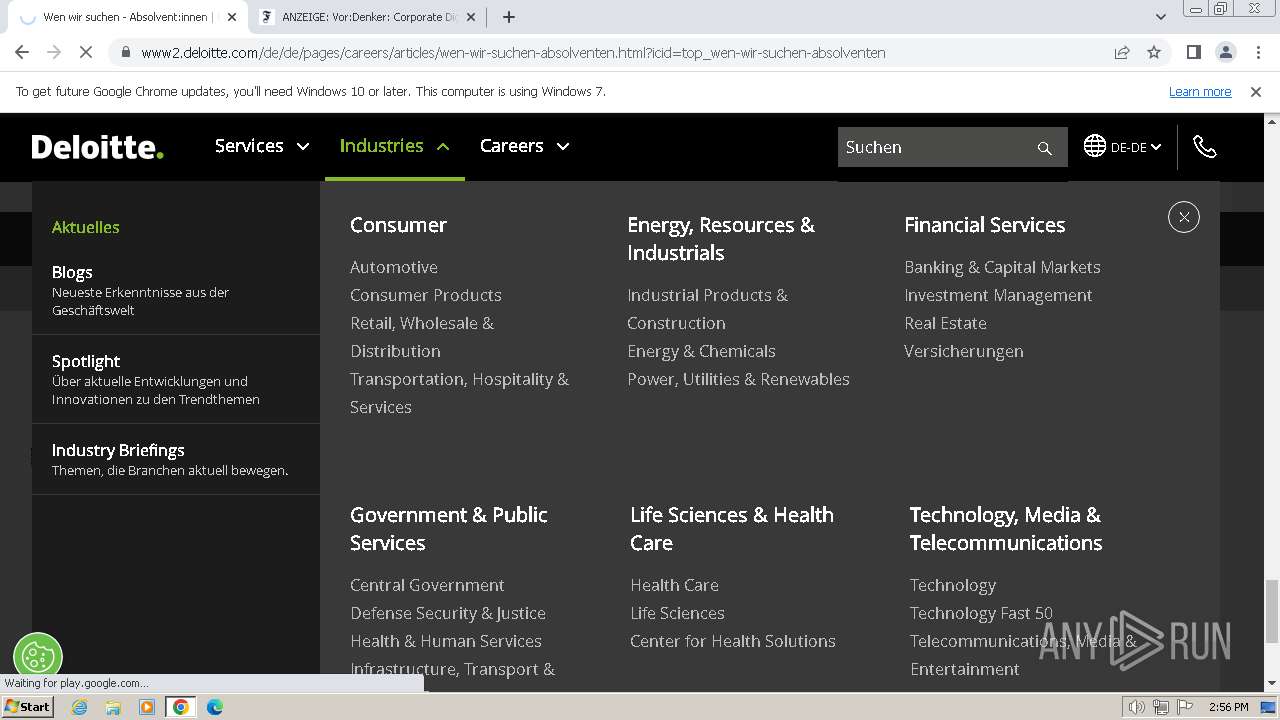
Task: Click the search magnifier icon
Action: (1044, 148)
